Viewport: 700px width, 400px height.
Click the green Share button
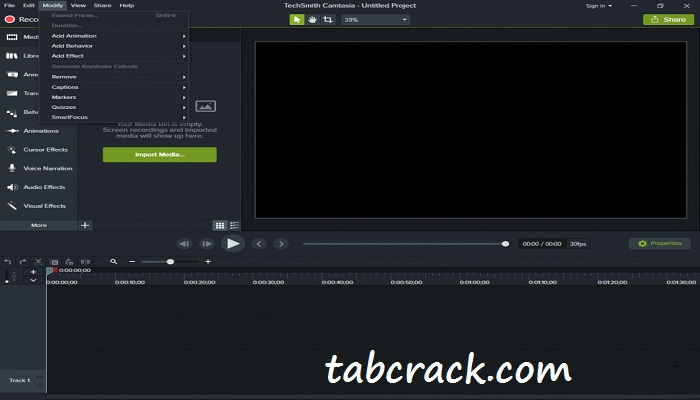click(x=668, y=20)
